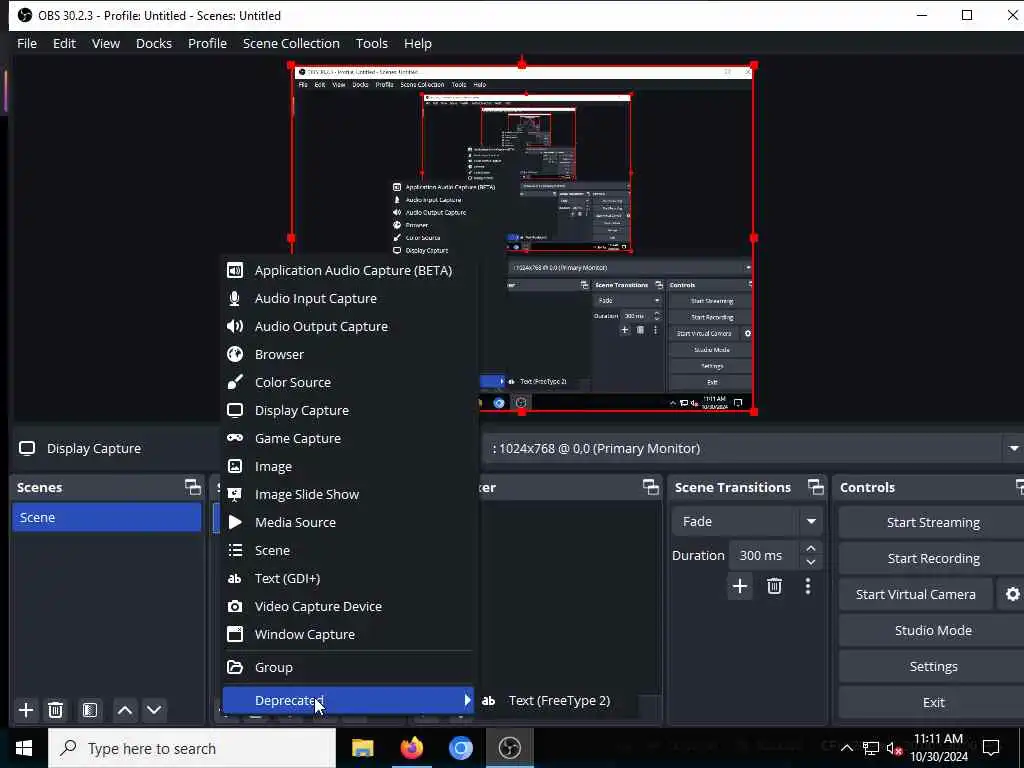This screenshot has width=1024, height=768.
Task: Click the Display Capture monitor icon in menu
Action: 234,410
